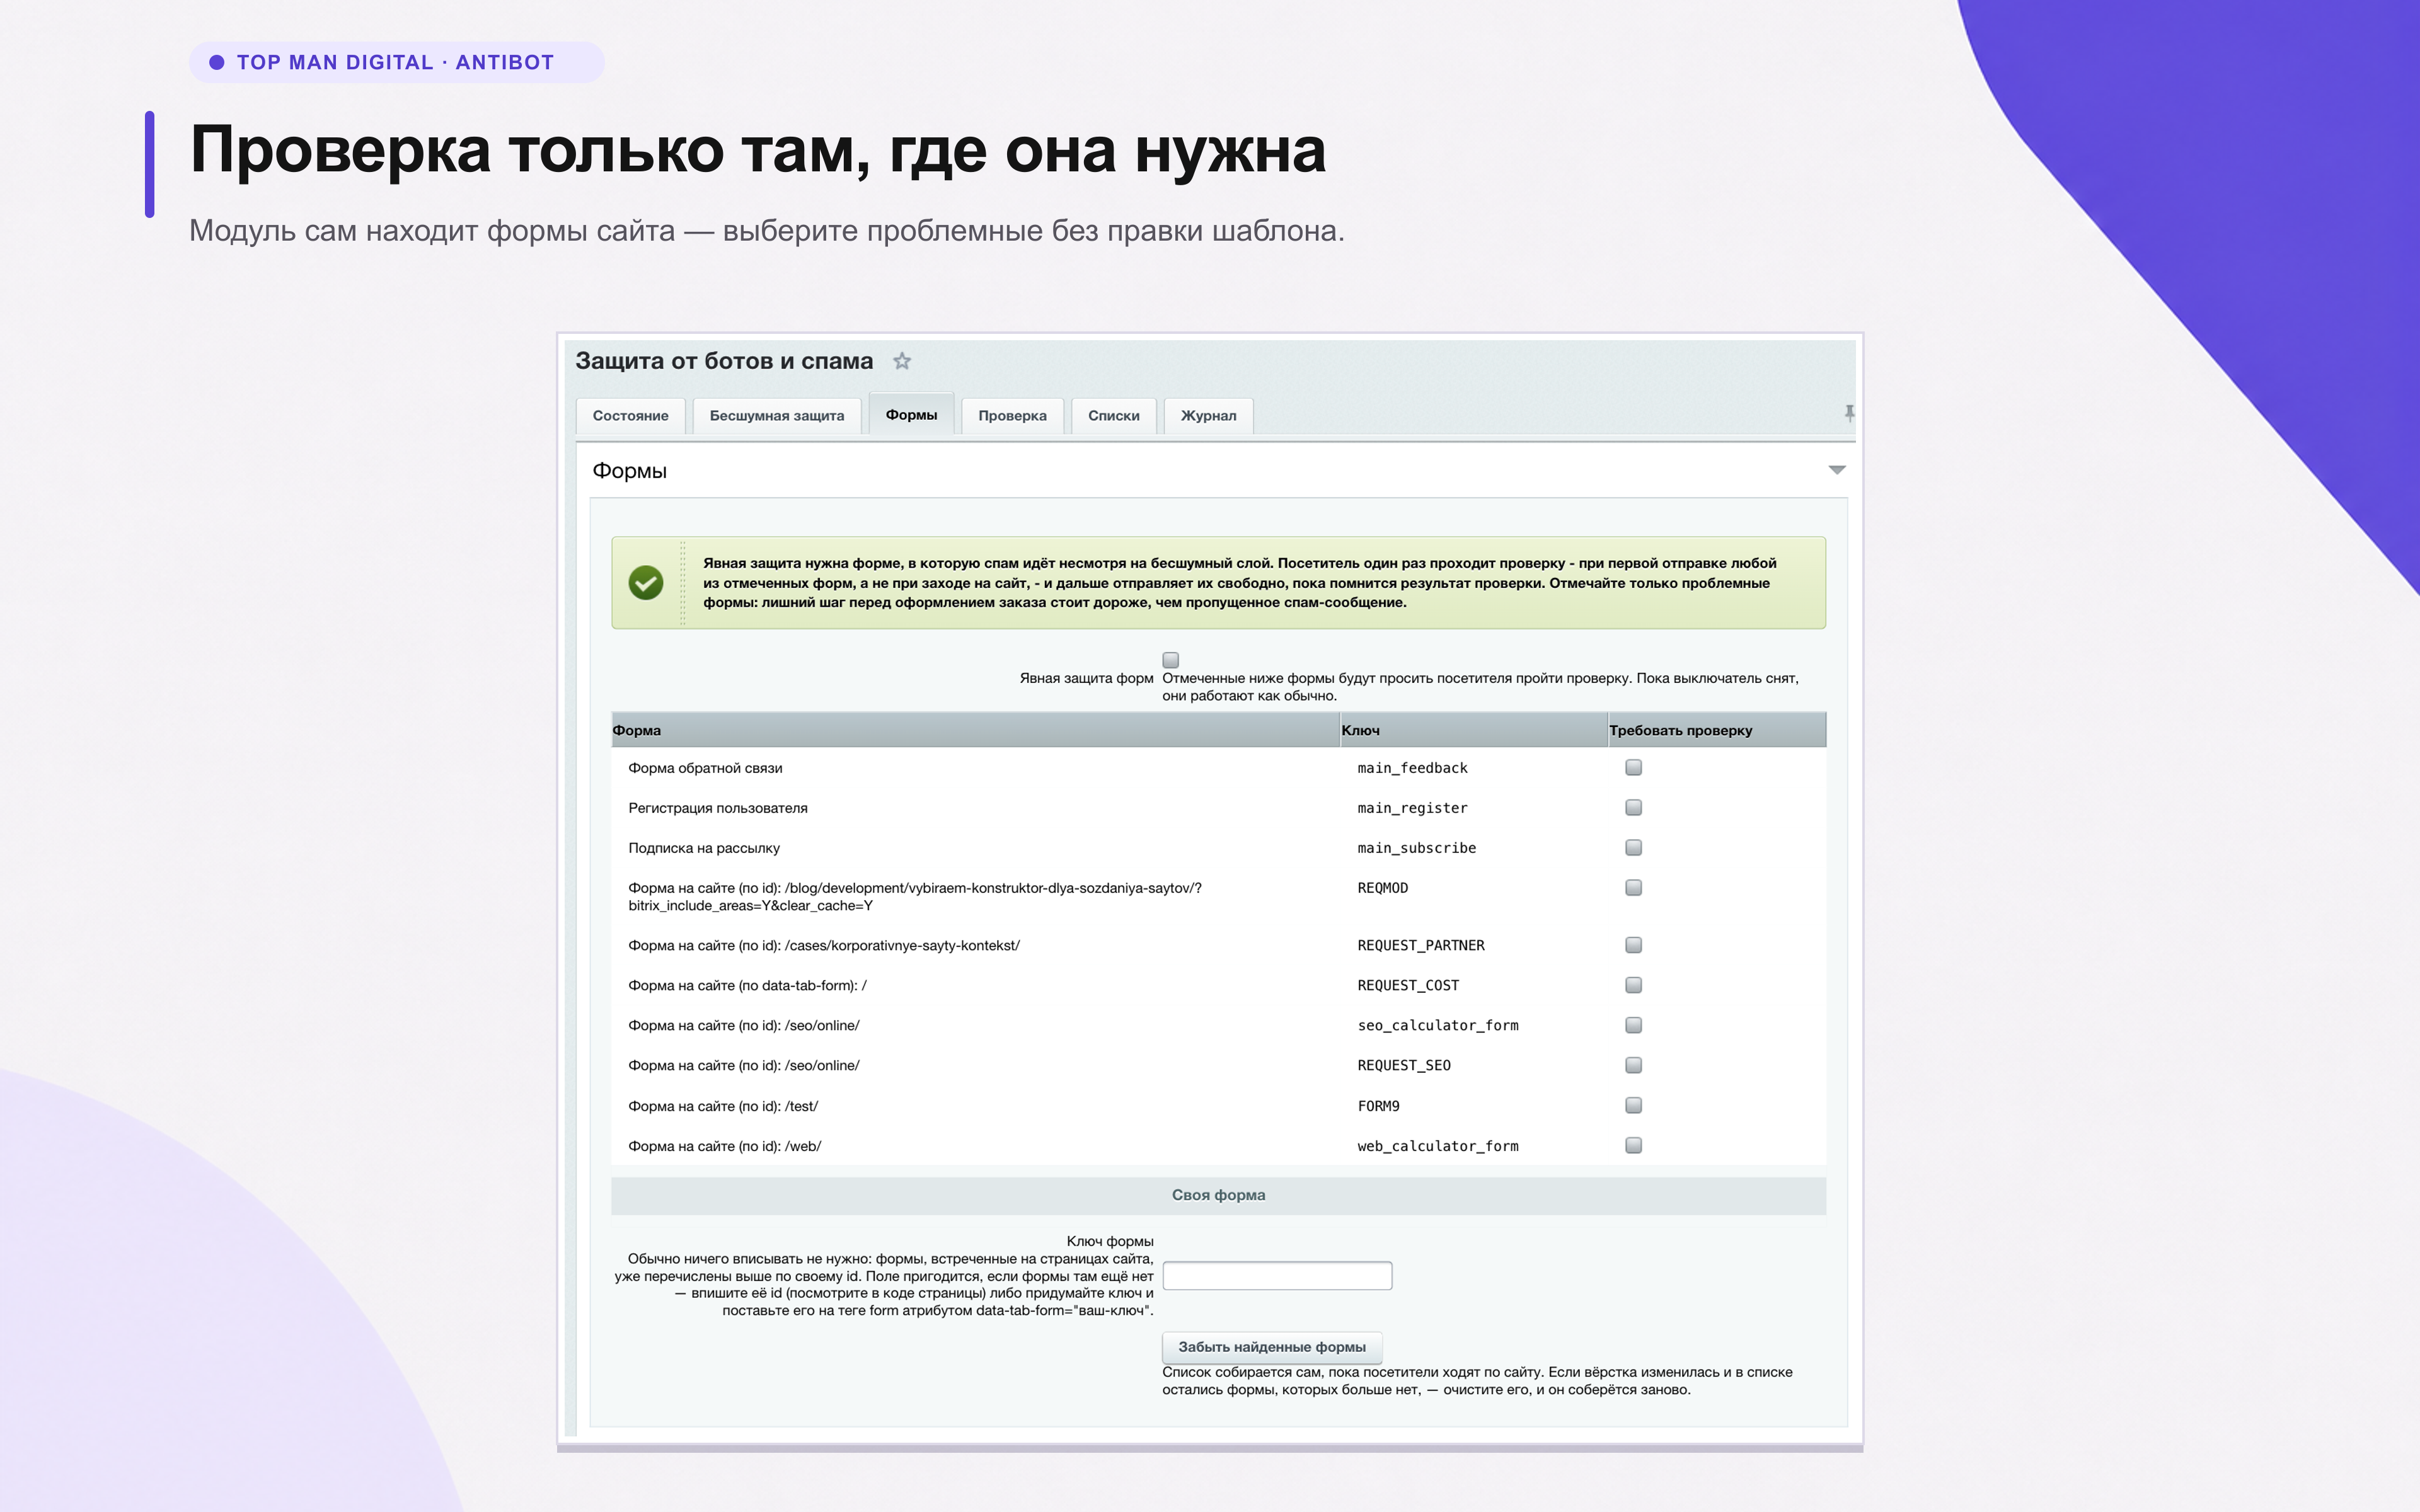Click the Ключ column header
The image size is (2420, 1512).
1473,730
